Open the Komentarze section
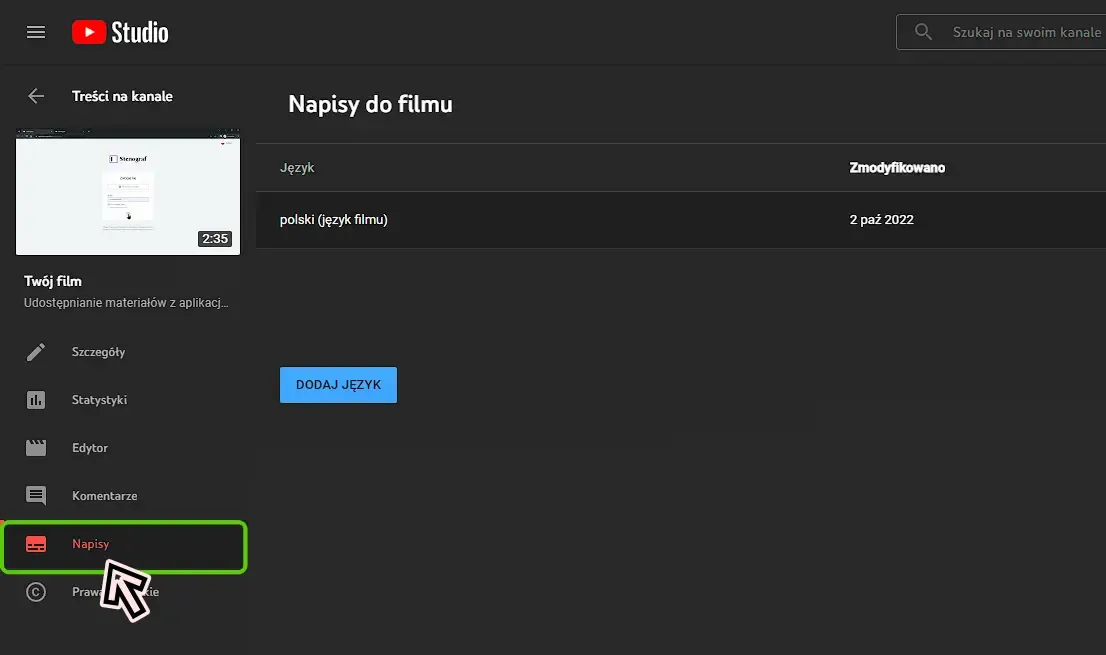 pos(104,496)
